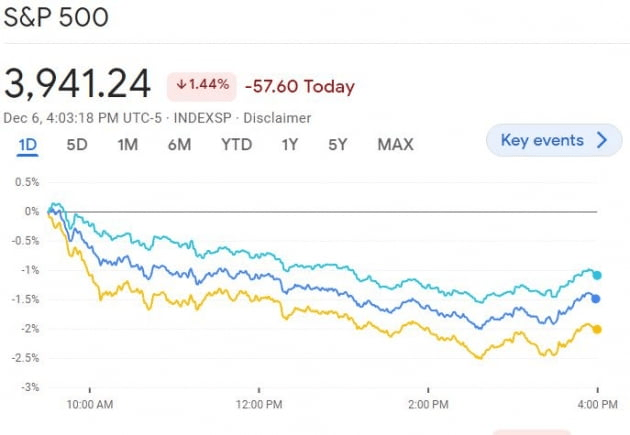Select the 1D time range tab
Image resolution: width=630 pixels, height=435 pixels.
27,145
